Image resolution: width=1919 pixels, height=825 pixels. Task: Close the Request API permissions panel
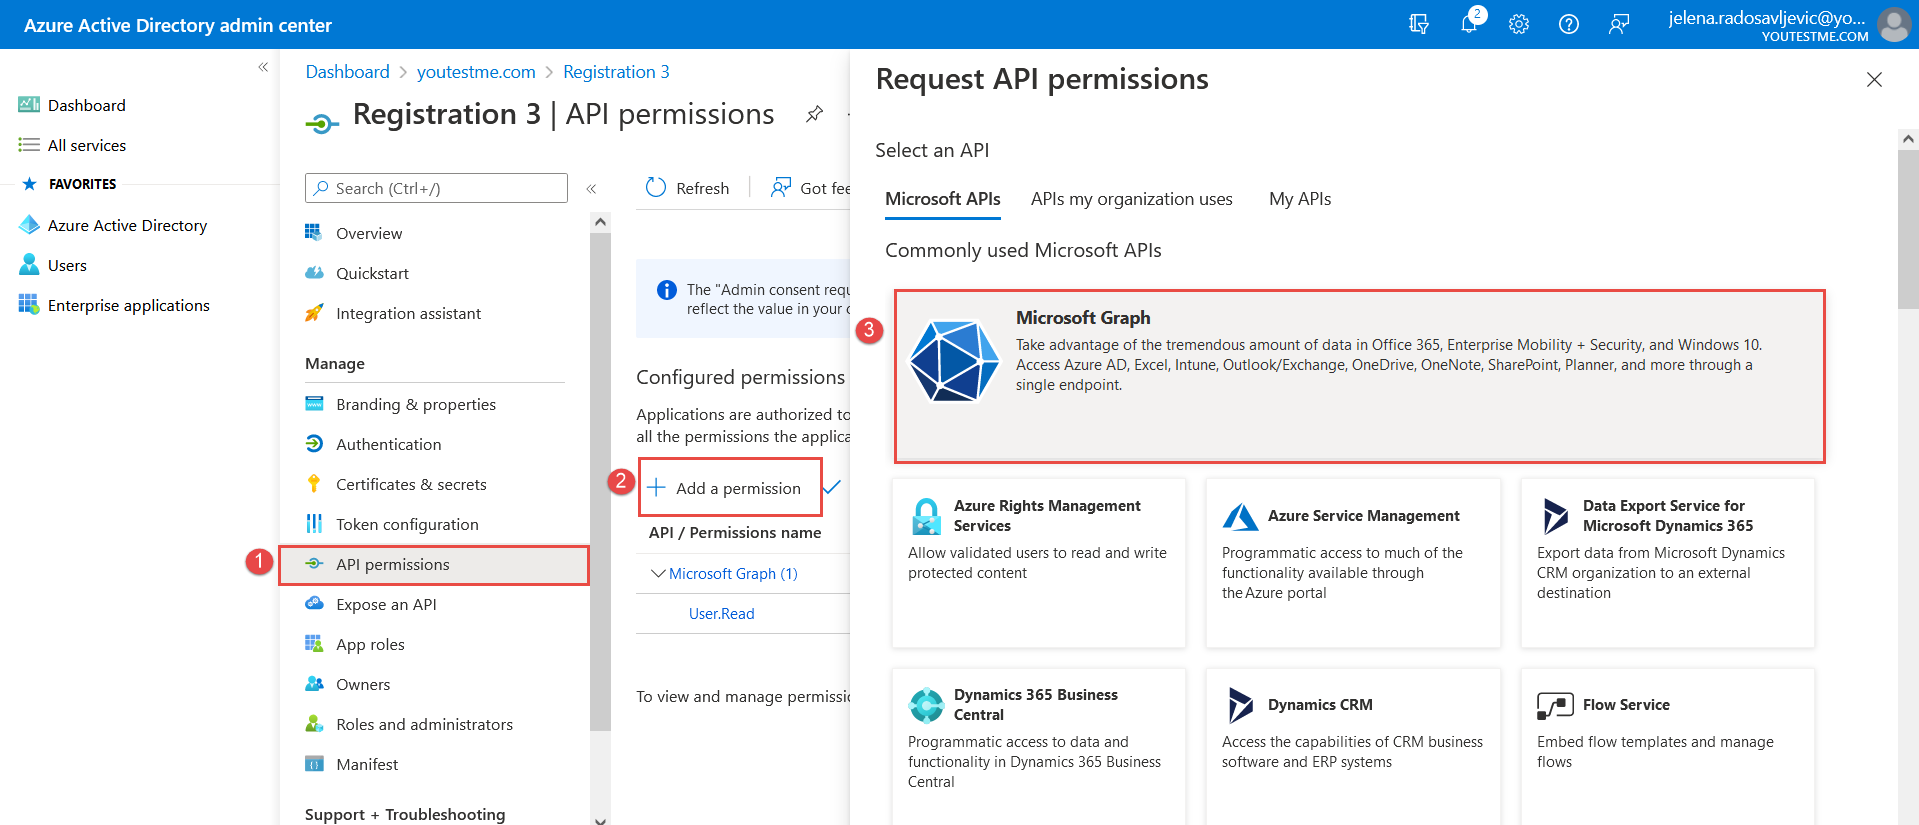coord(1873,80)
